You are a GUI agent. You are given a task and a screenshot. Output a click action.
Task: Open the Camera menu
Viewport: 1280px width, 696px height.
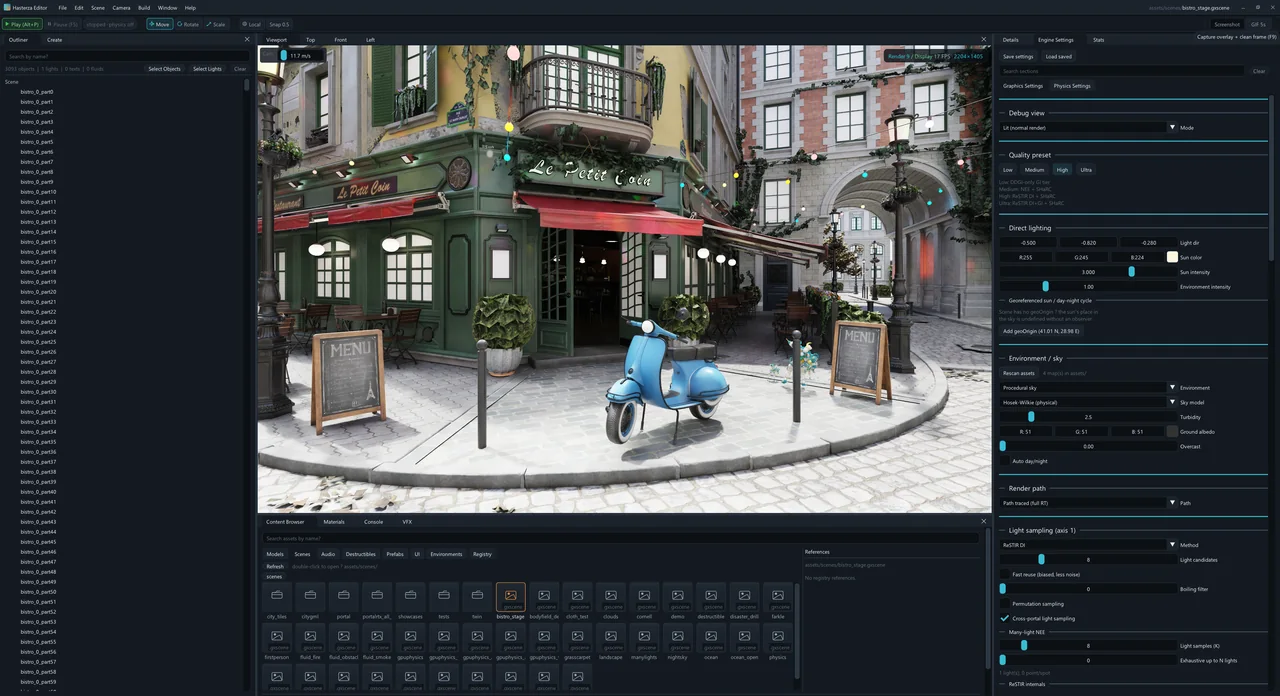coord(121,8)
